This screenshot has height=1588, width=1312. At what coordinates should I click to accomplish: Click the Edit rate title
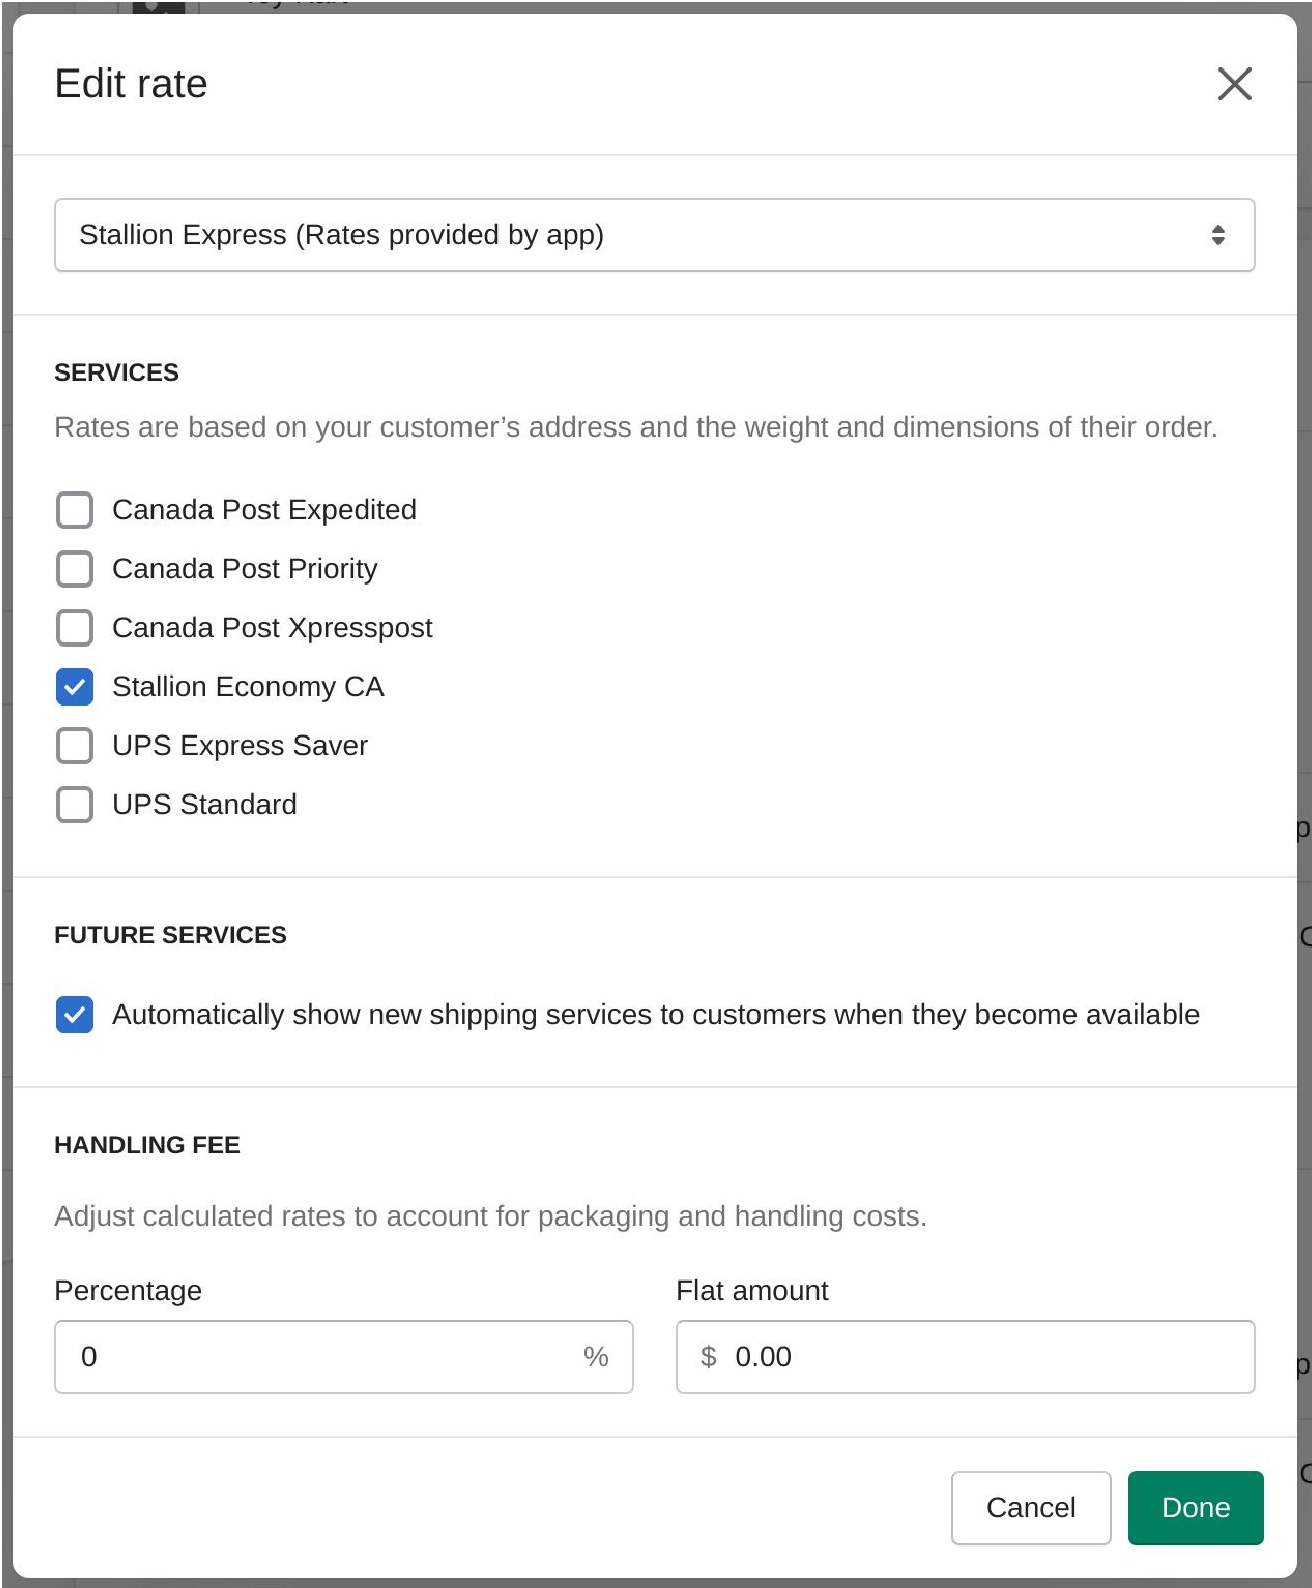[131, 84]
